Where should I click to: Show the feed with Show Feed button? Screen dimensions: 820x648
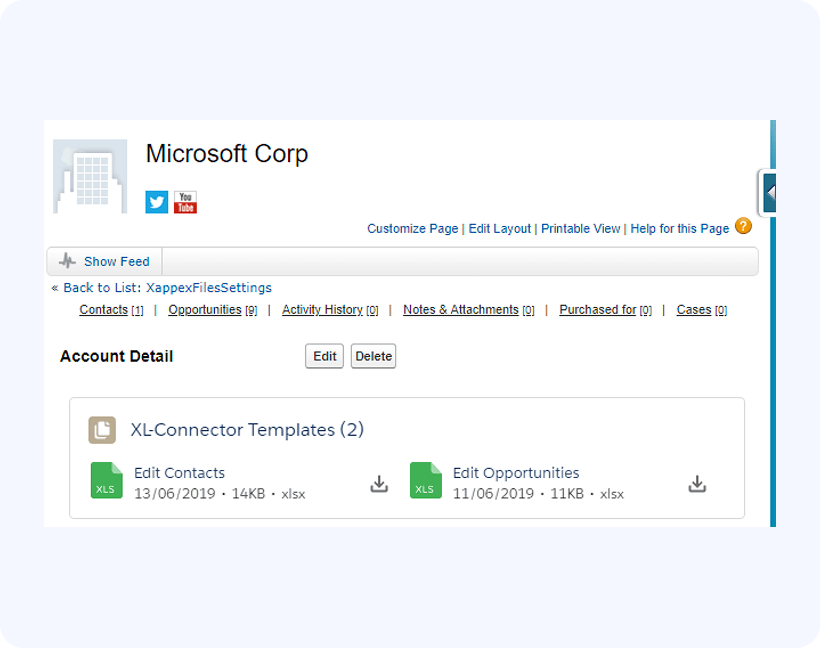click(116, 262)
